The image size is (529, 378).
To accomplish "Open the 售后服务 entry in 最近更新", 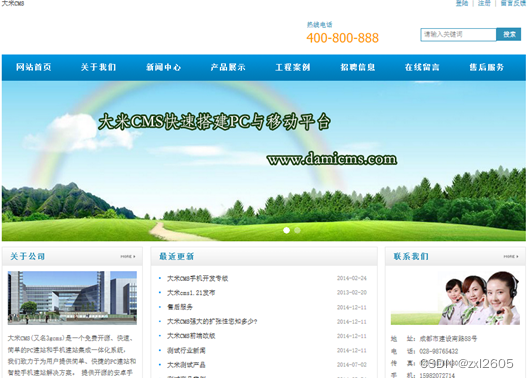I will pos(180,307).
